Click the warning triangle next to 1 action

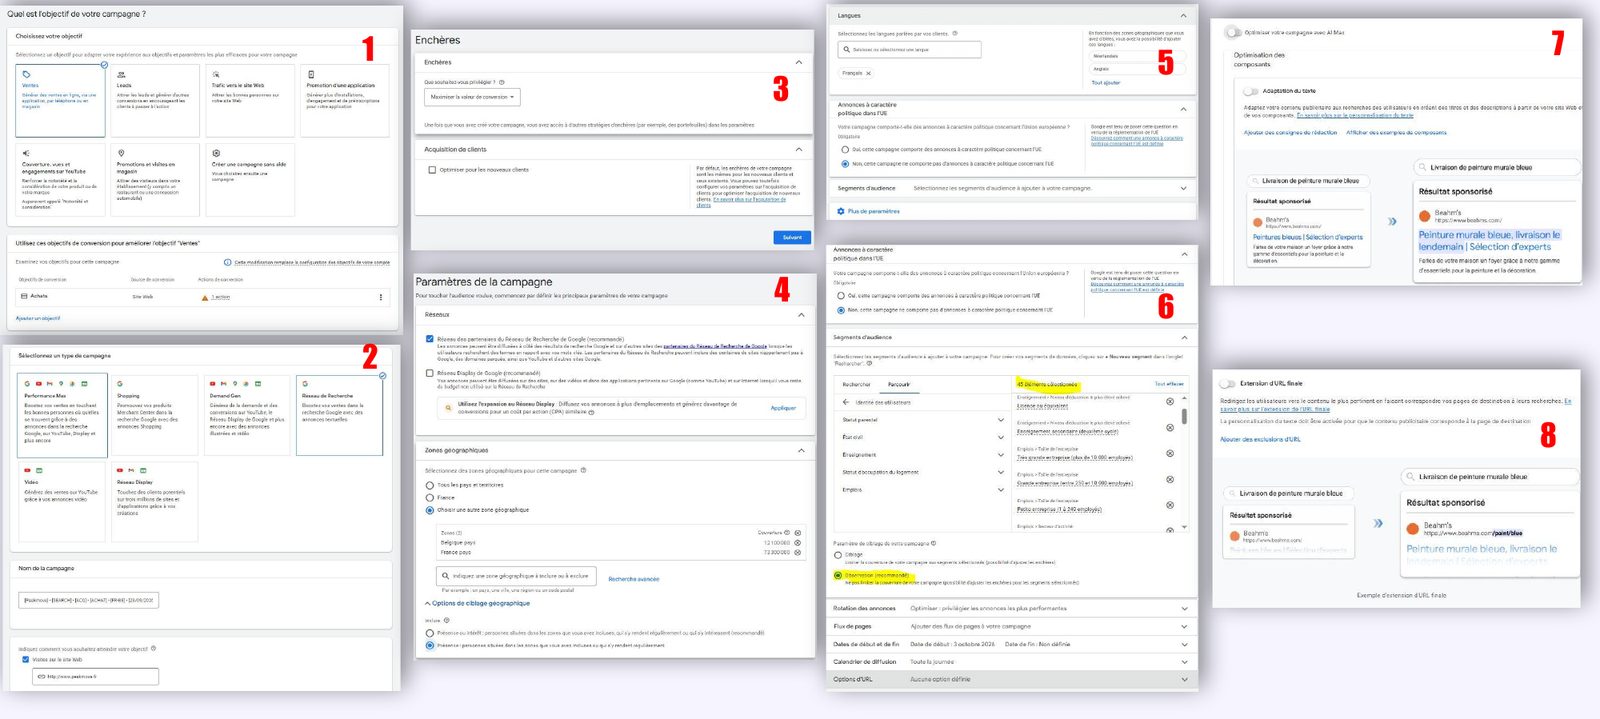pos(205,297)
